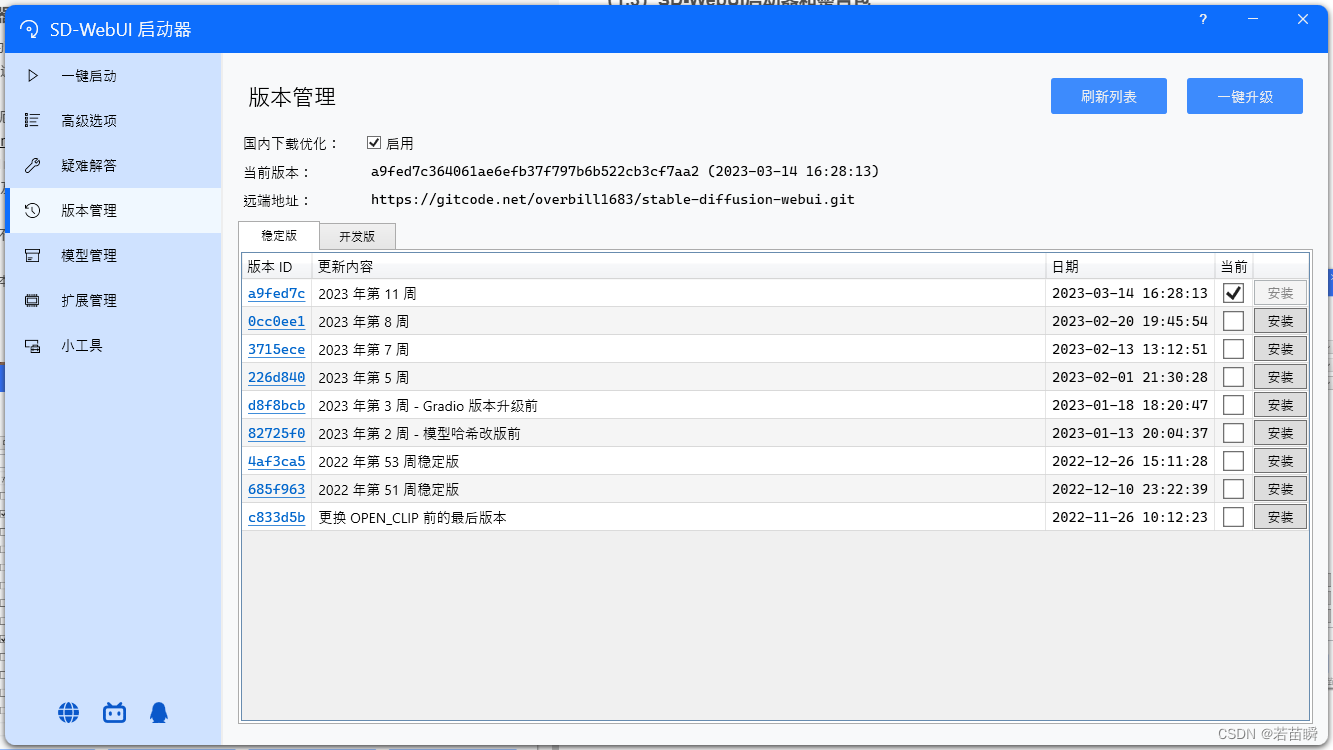Install version 0cc0ee1 with 安装 button
The width and height of the screenshot is (1333, 750).
pyautogui.click(x=1280, y=321)
